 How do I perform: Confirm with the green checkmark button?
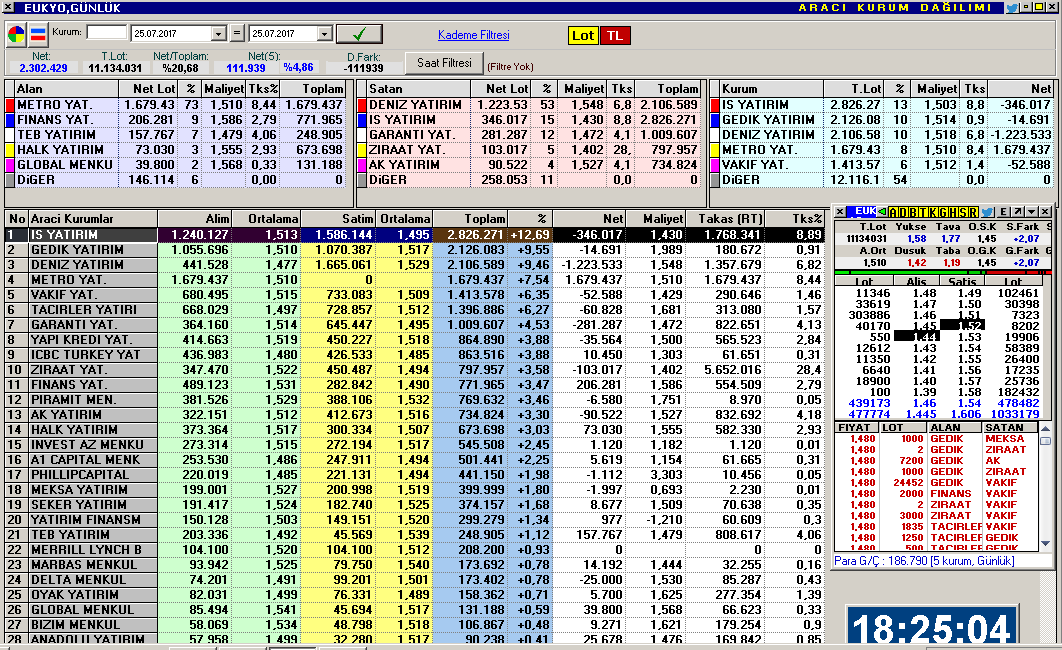[359, 34]
